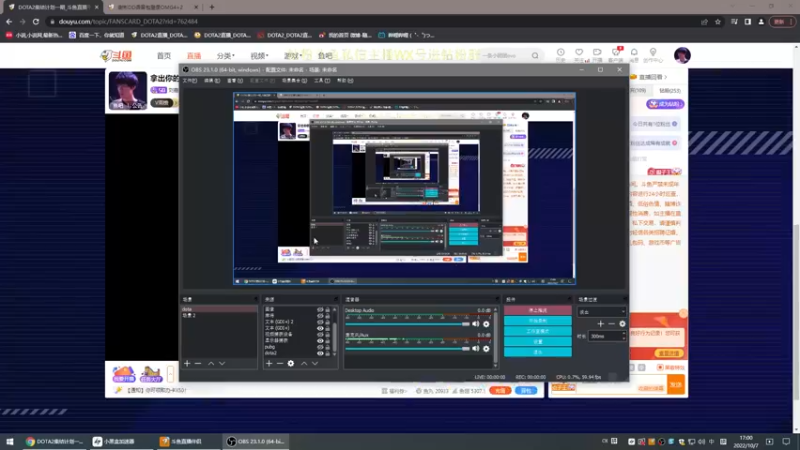
Task: Open 视频 dropdown in Douyu nav
Action: pos(259,56)
